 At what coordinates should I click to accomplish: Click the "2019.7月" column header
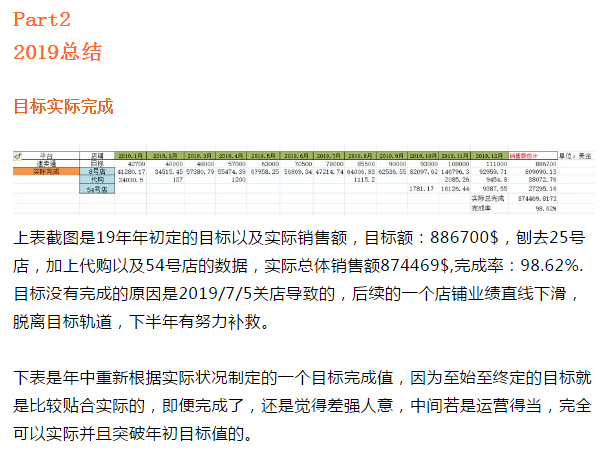coord(327,156)
